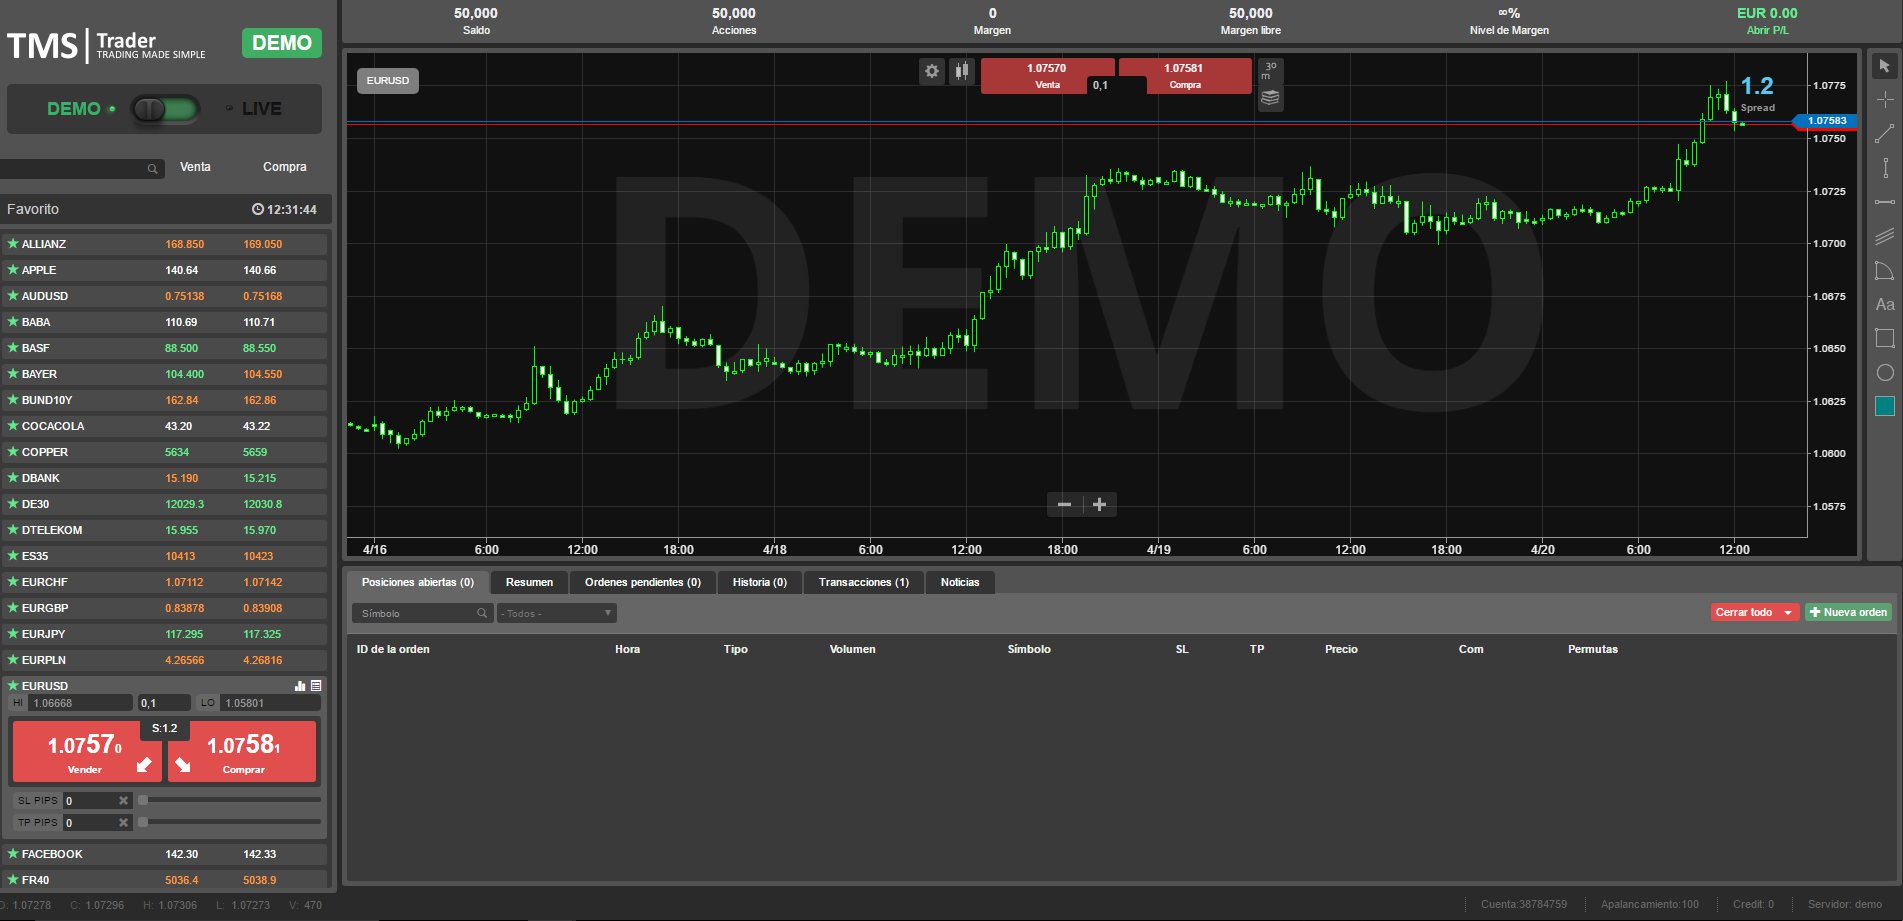Open EURUSD chart via bar-chart icon
The width and height of the screenshot is (1903, 921).
(x=300, y=686)
